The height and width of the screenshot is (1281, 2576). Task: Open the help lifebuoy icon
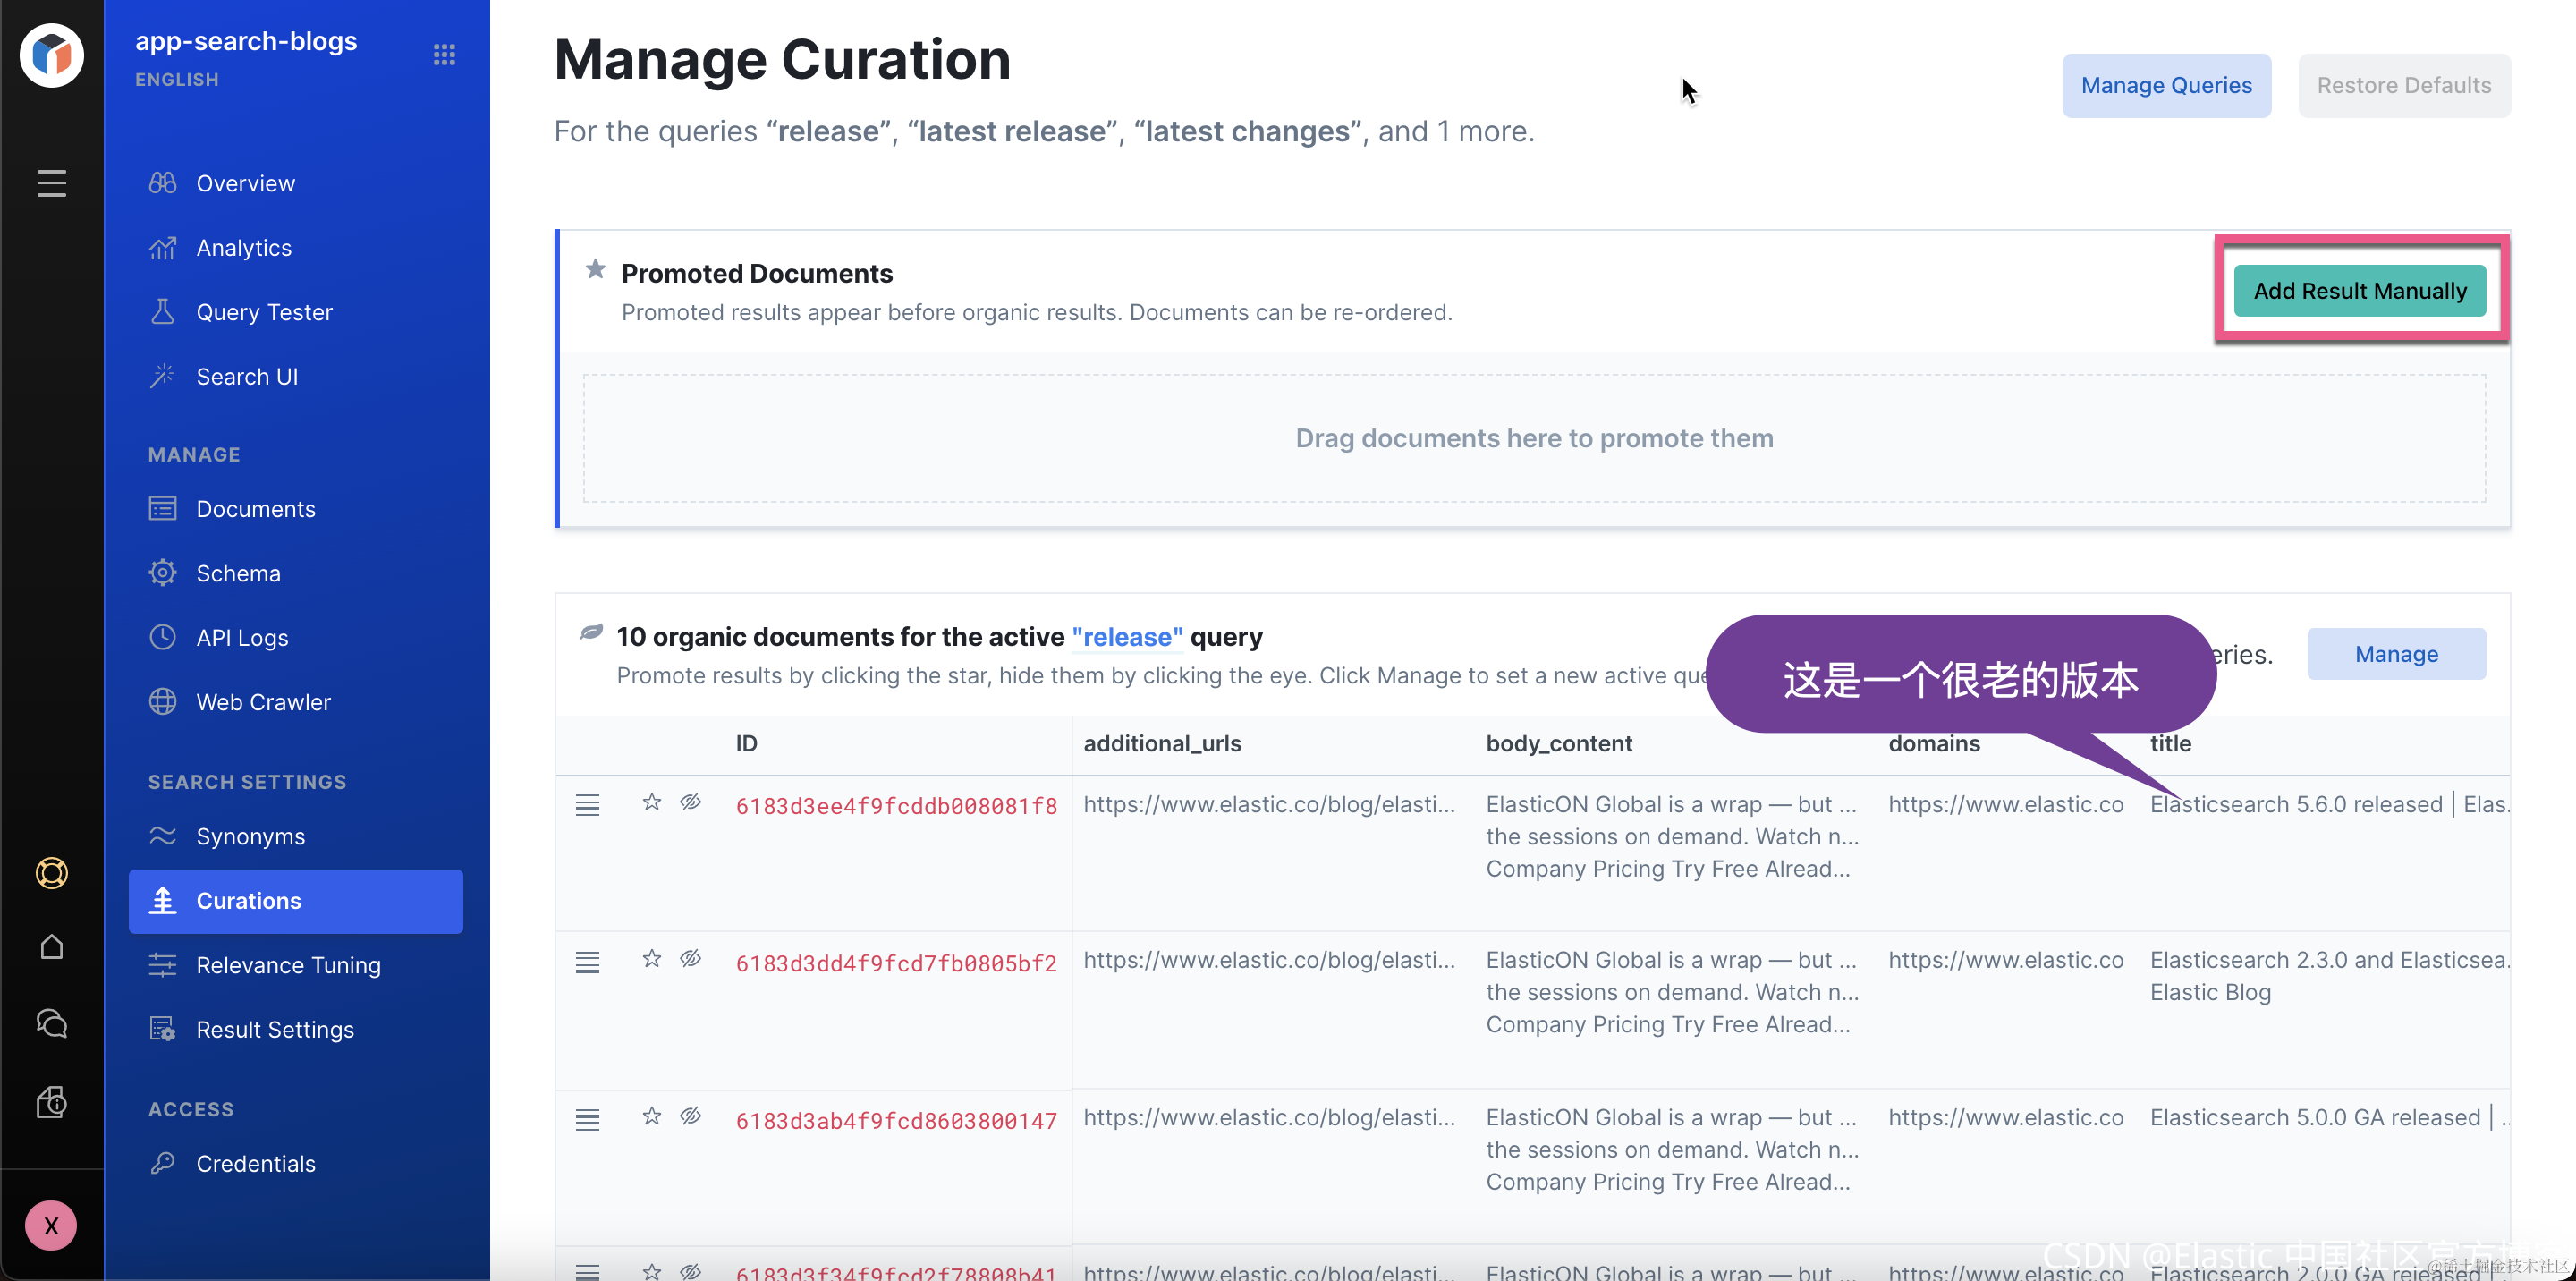coord(51,873)
